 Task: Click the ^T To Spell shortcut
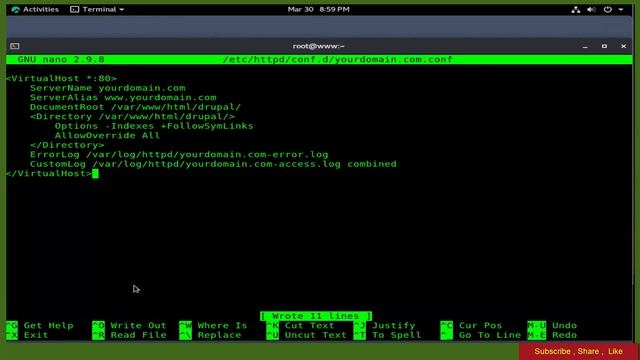387,335
